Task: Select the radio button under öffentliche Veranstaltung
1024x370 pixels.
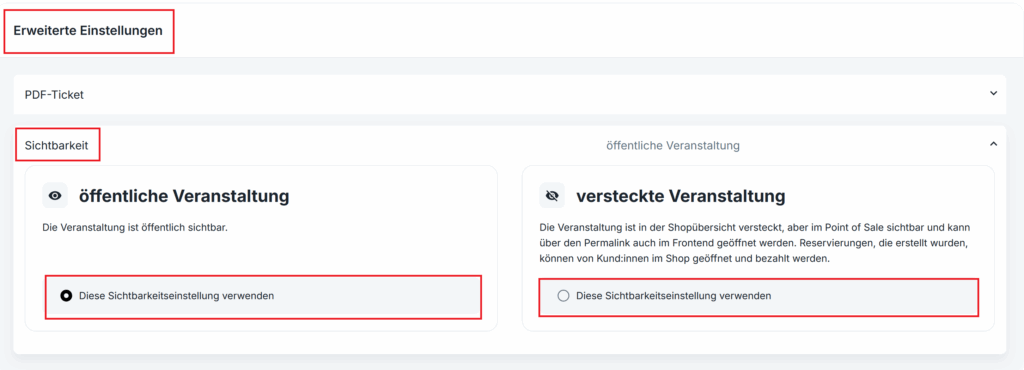Action: tap(66, 296)
